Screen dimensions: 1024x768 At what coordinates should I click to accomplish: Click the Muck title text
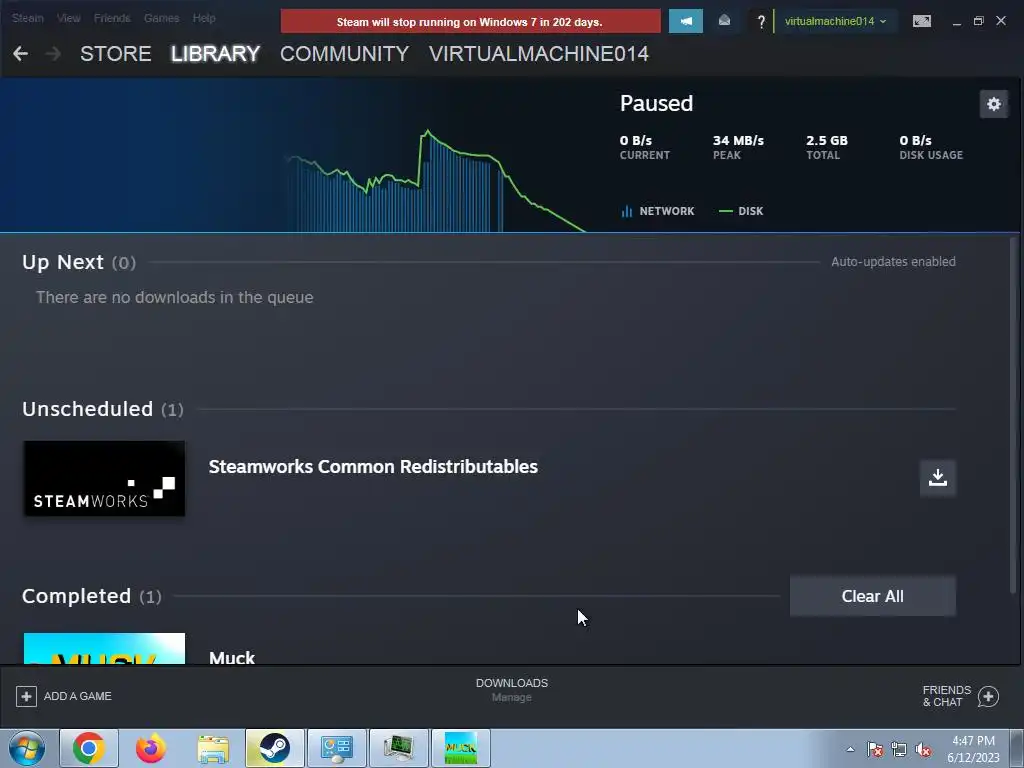[x=232, y=657]
